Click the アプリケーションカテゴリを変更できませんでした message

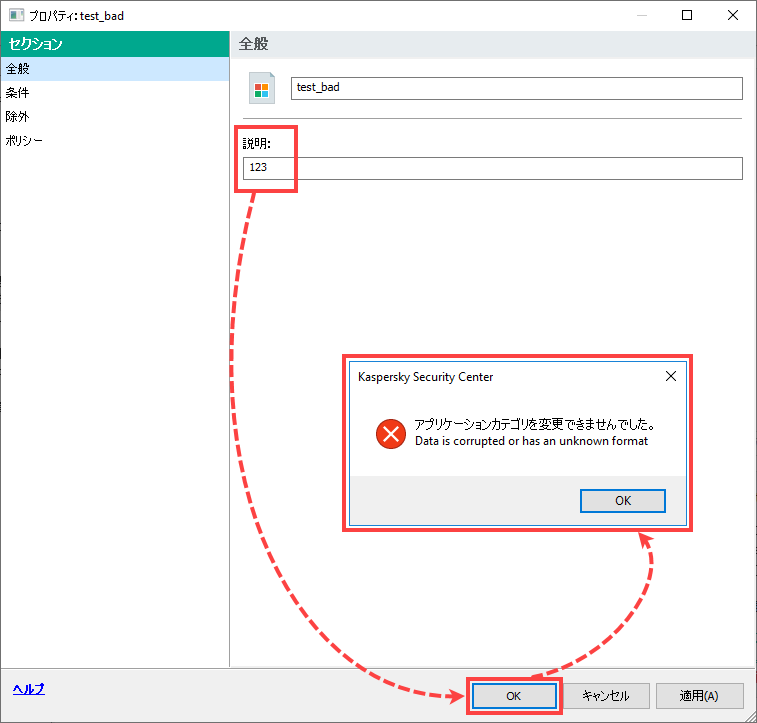(535, 424)
